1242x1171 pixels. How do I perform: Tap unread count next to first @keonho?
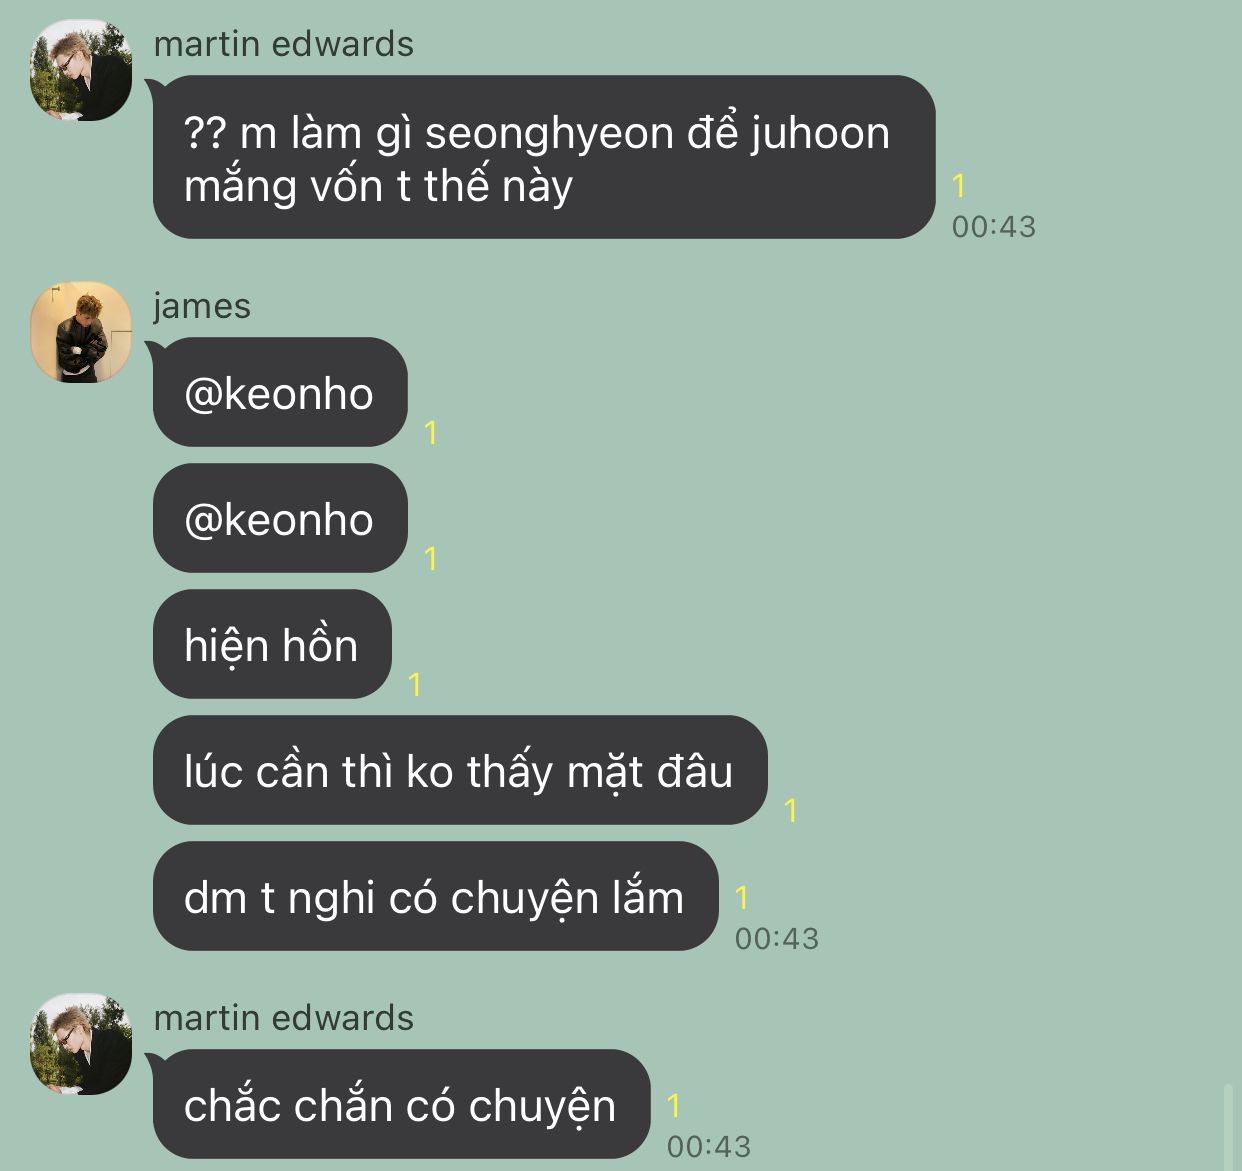[431, 433]
